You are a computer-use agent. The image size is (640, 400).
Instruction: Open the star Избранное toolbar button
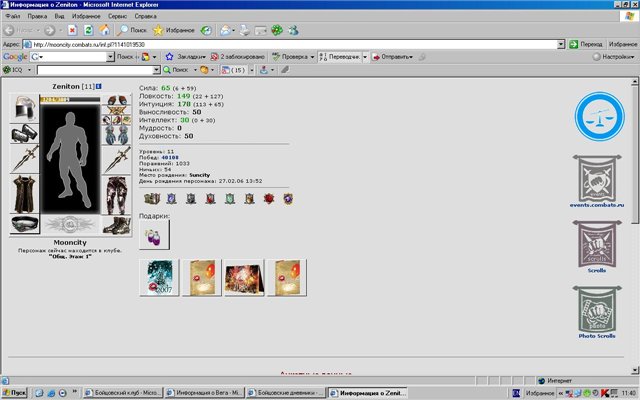(174, 30)
